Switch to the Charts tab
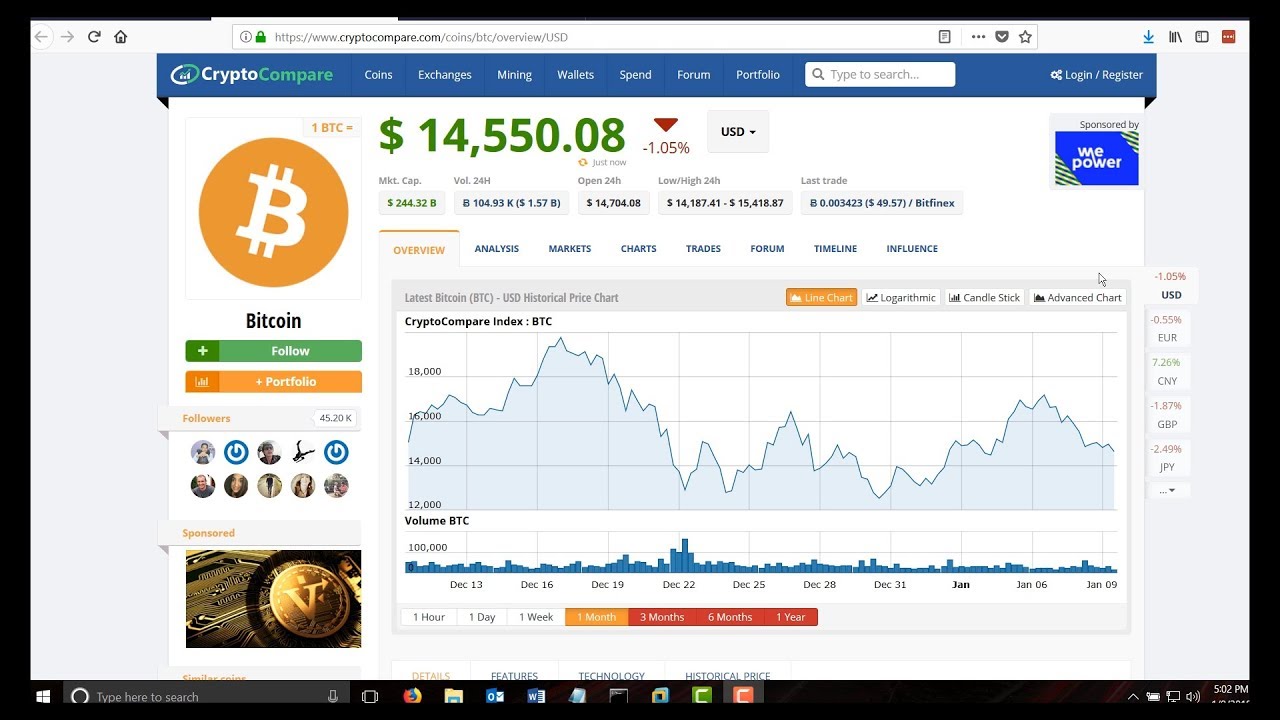 click(x=638, y=248)
